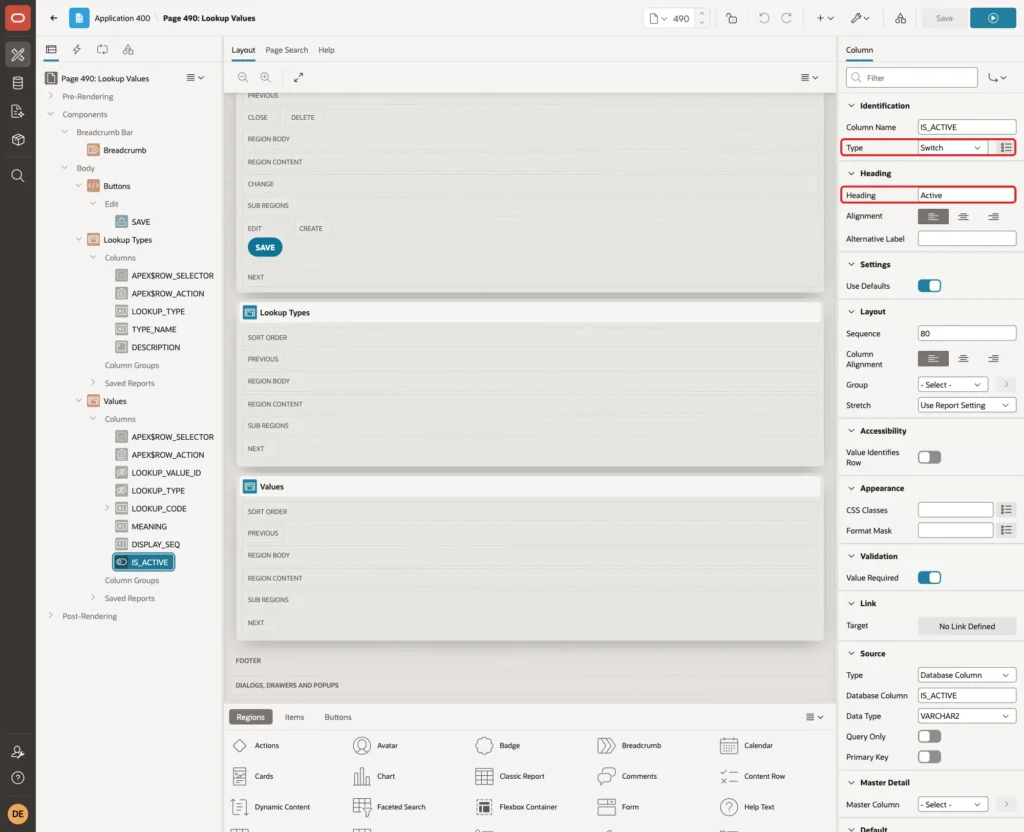Screen dimensions: 1024x832
Task: Collapse the Identification section
Action: pyautogui.click(x=851, y=105)
